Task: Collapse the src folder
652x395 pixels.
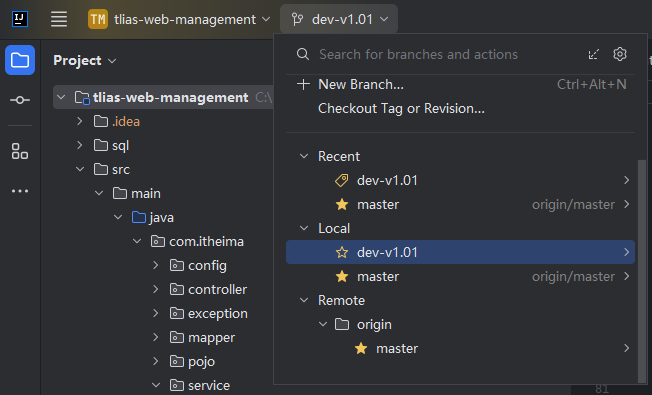Action: [x=80, y=169]
